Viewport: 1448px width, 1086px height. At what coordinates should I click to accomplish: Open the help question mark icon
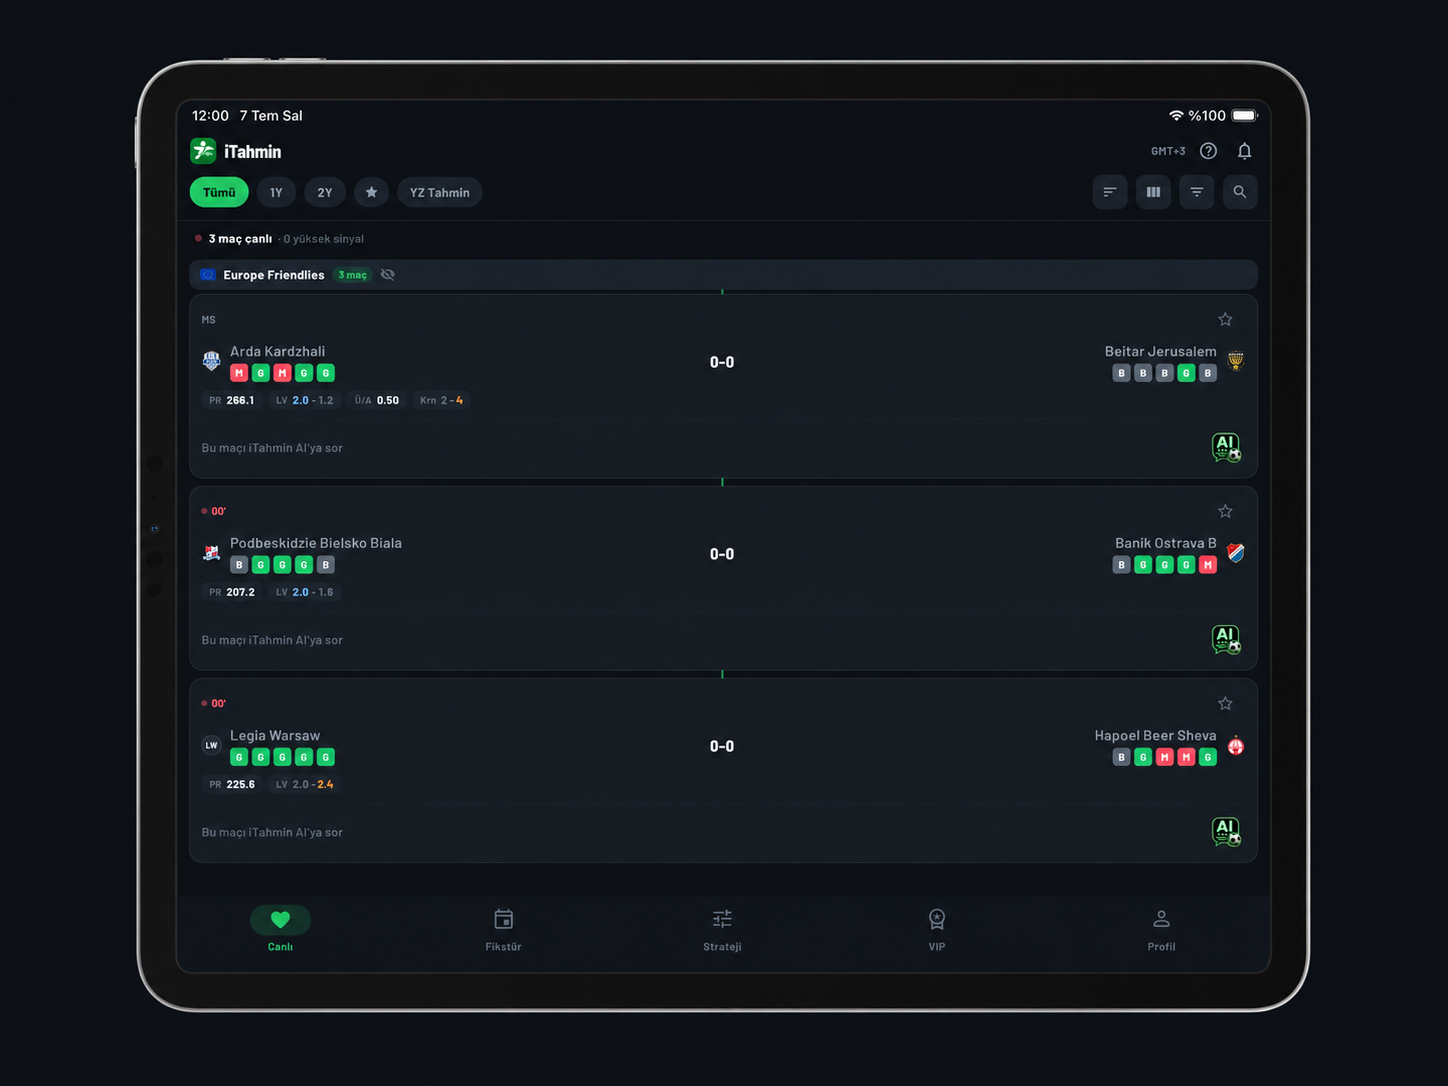1208,151
